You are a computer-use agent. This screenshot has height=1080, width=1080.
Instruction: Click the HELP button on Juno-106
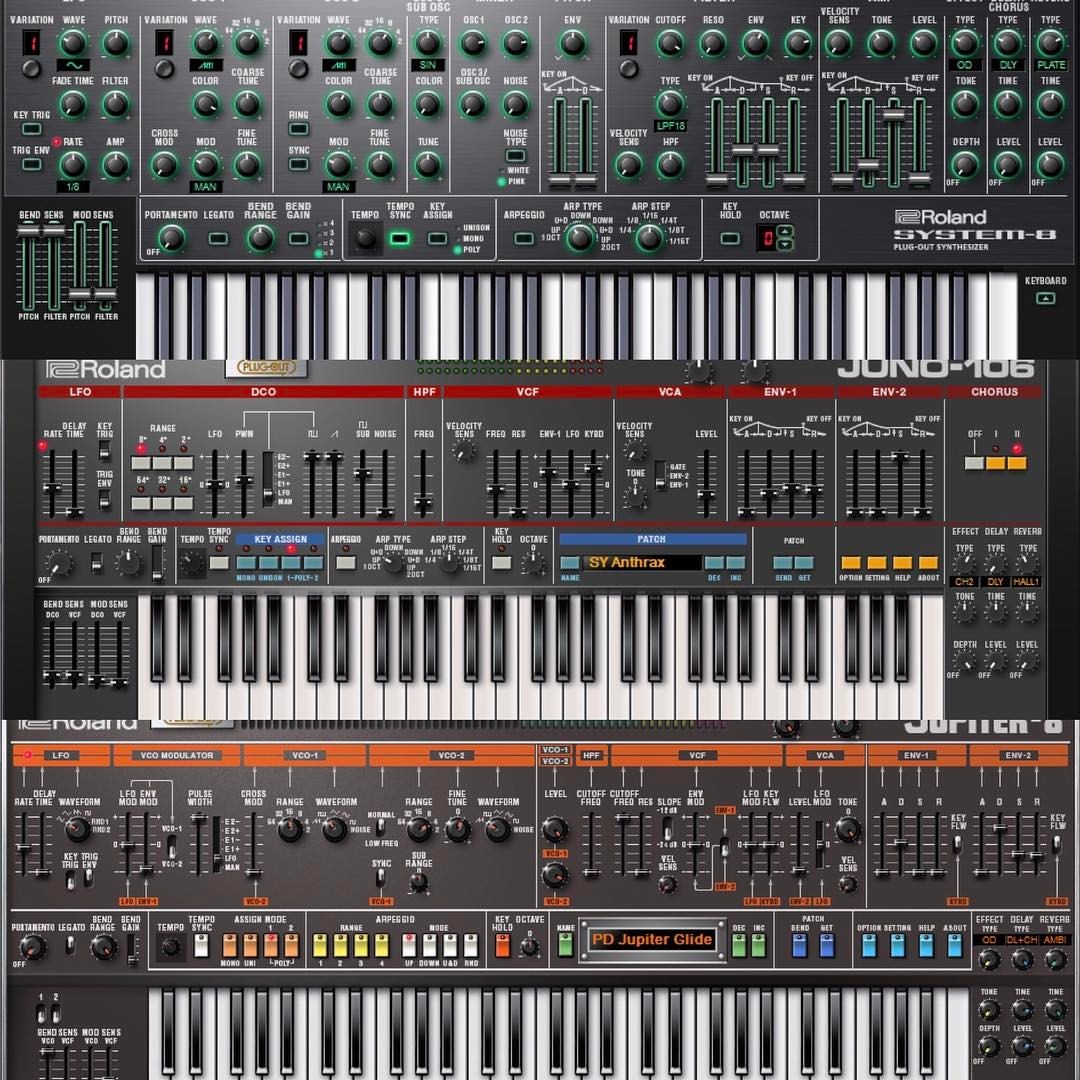click(x=902, y=563)
